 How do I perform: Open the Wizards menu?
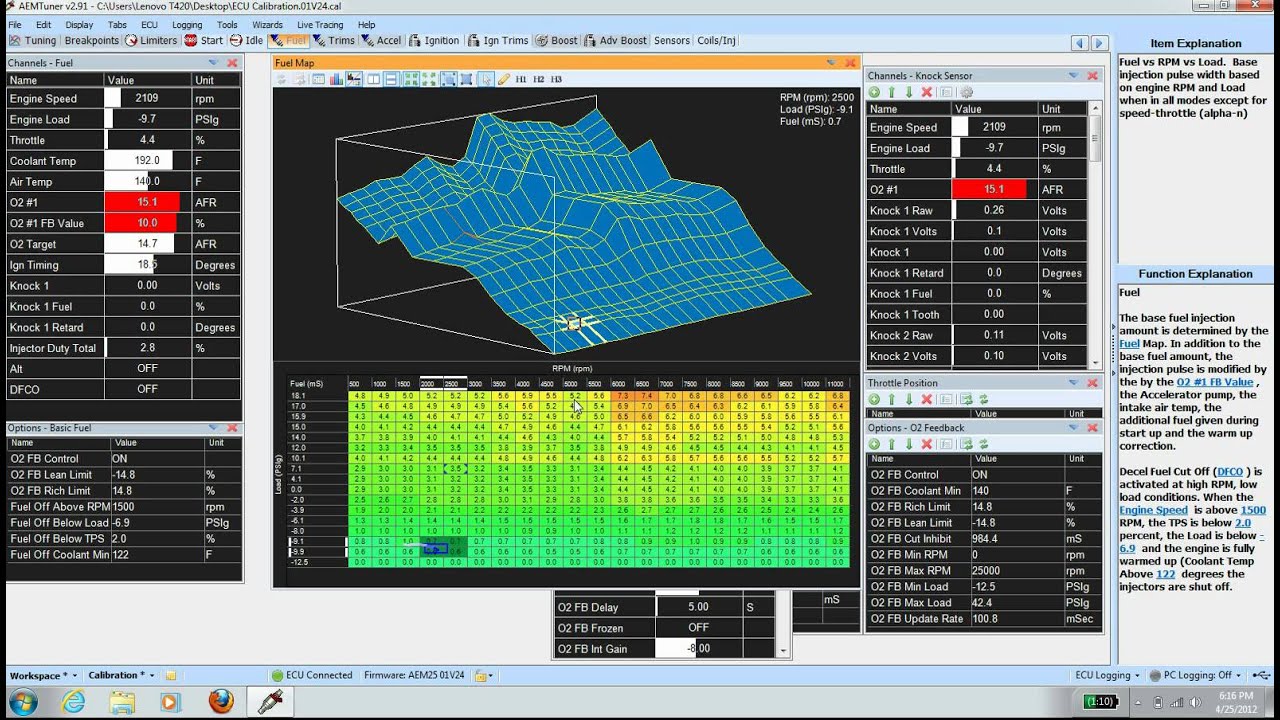[267, 25]
